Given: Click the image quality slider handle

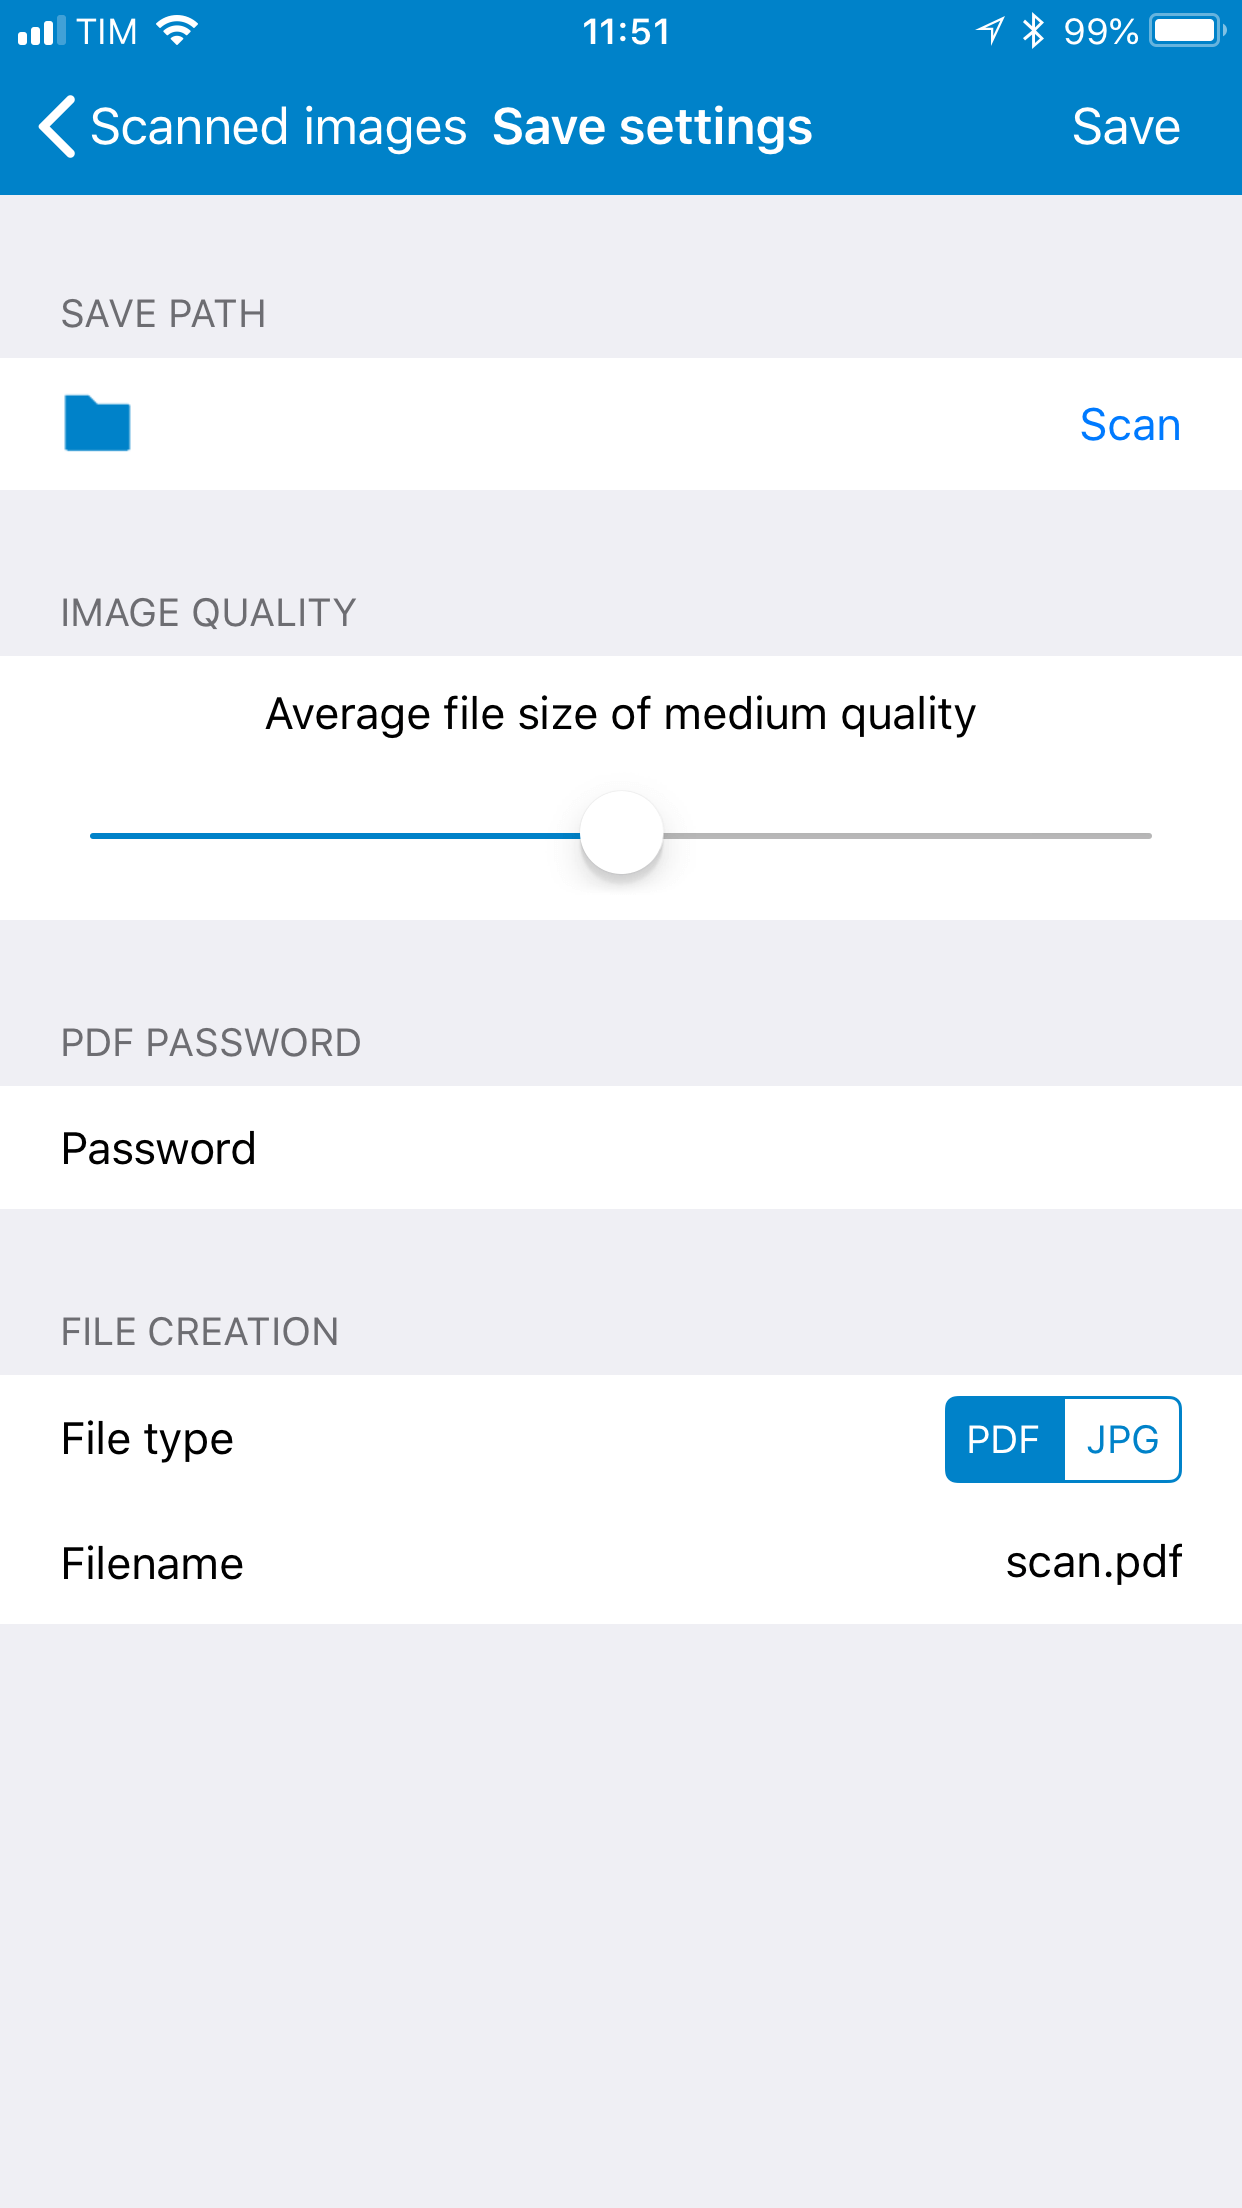Looking at the screenshot, I should 622,834.
